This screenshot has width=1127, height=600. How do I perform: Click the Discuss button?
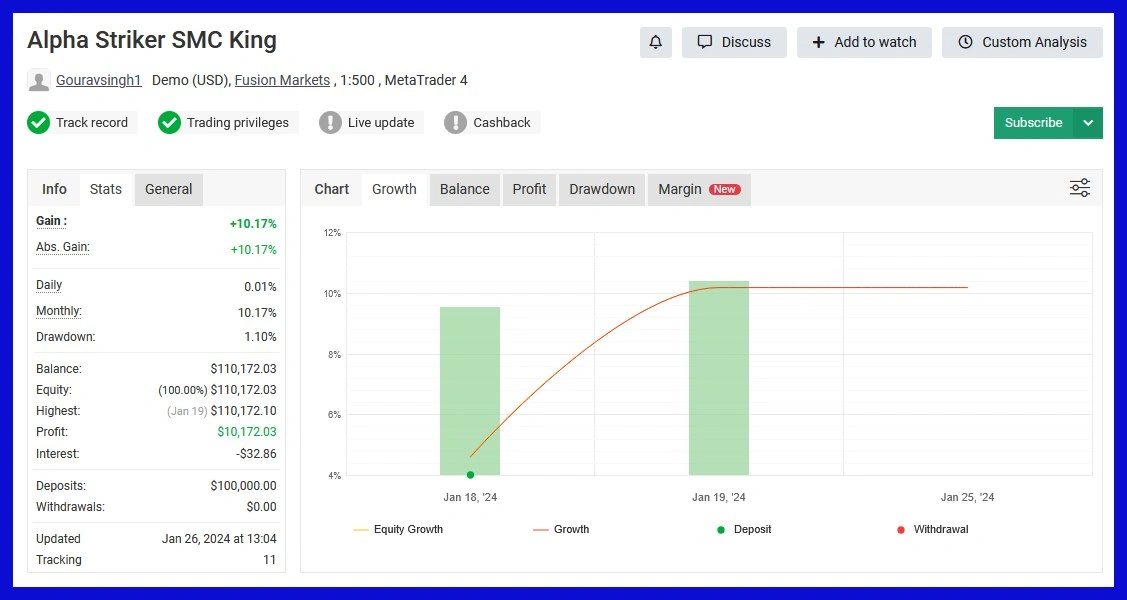pos(734,42)
